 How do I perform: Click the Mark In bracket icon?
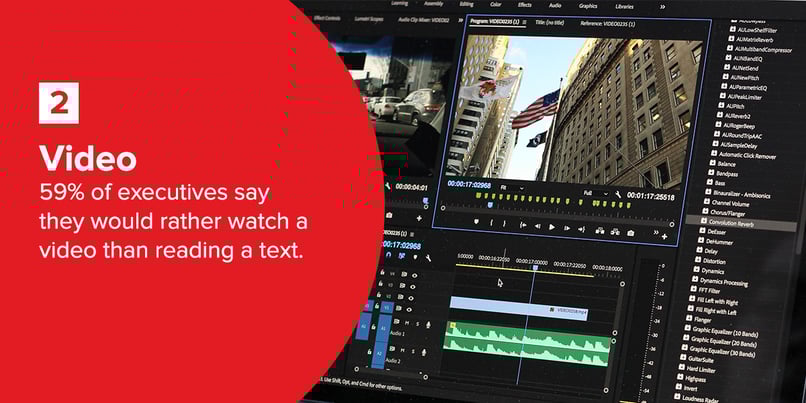point(491,223)
